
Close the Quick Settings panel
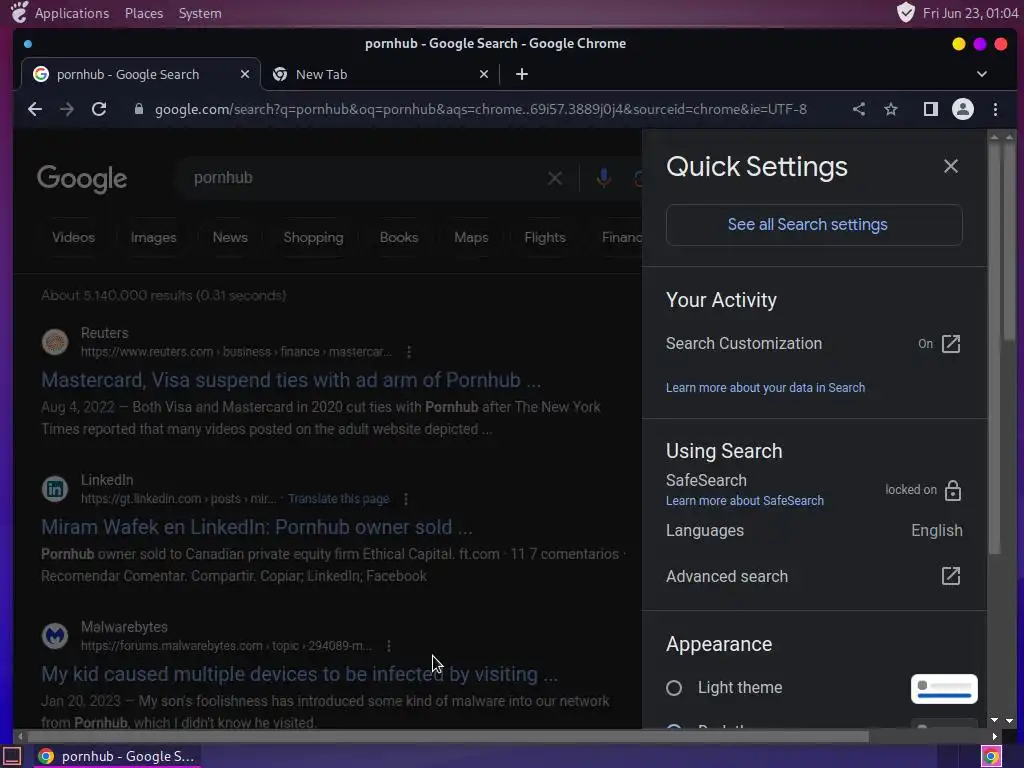click(951, 166)
